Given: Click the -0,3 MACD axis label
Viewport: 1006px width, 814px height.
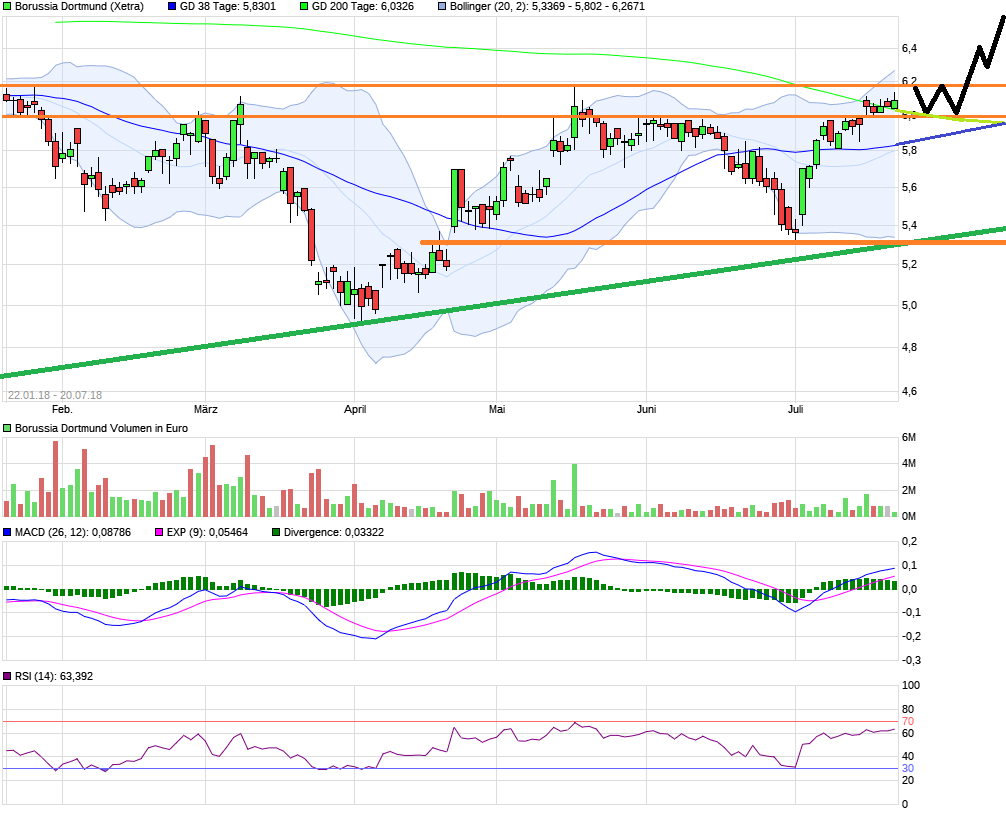Looking at the screenshot, I should click(911, 660).
